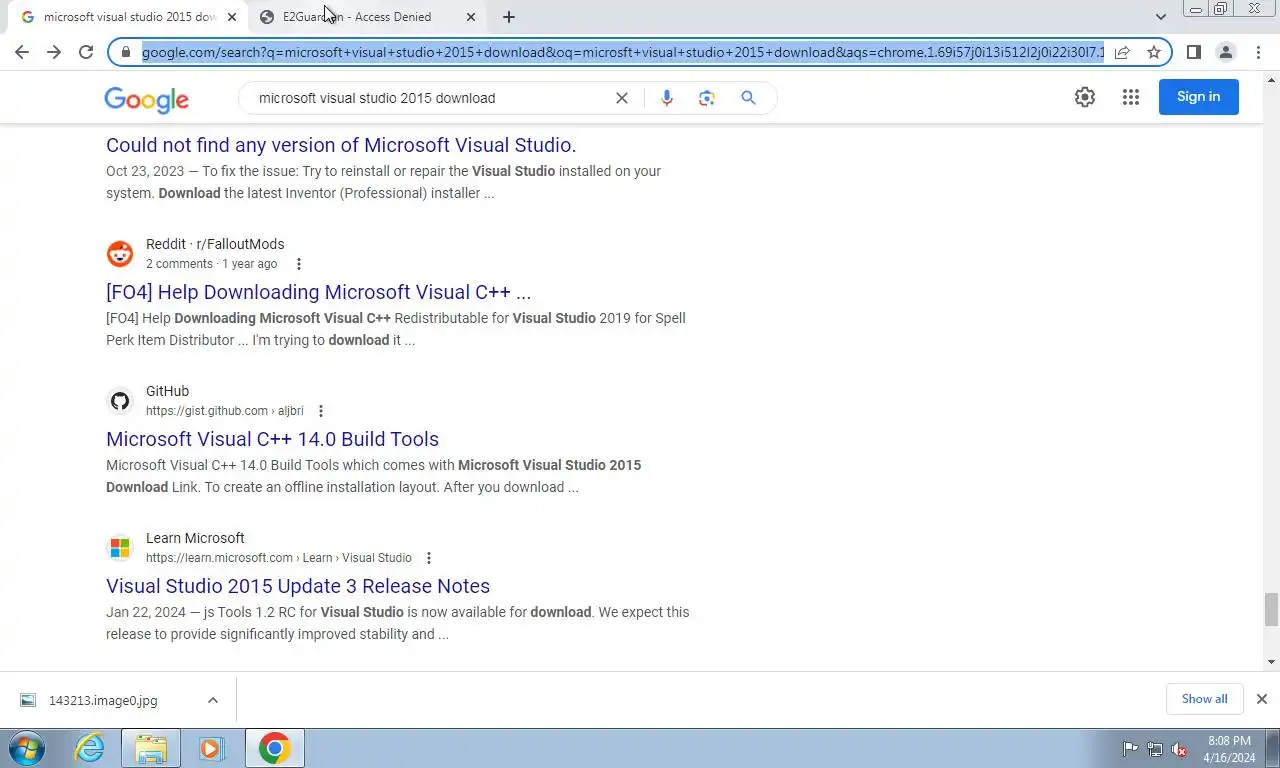
Task: Click 'https://learn.microsoft.com › Learn › Visual Studio' breadcrumb
Action: 279,558
